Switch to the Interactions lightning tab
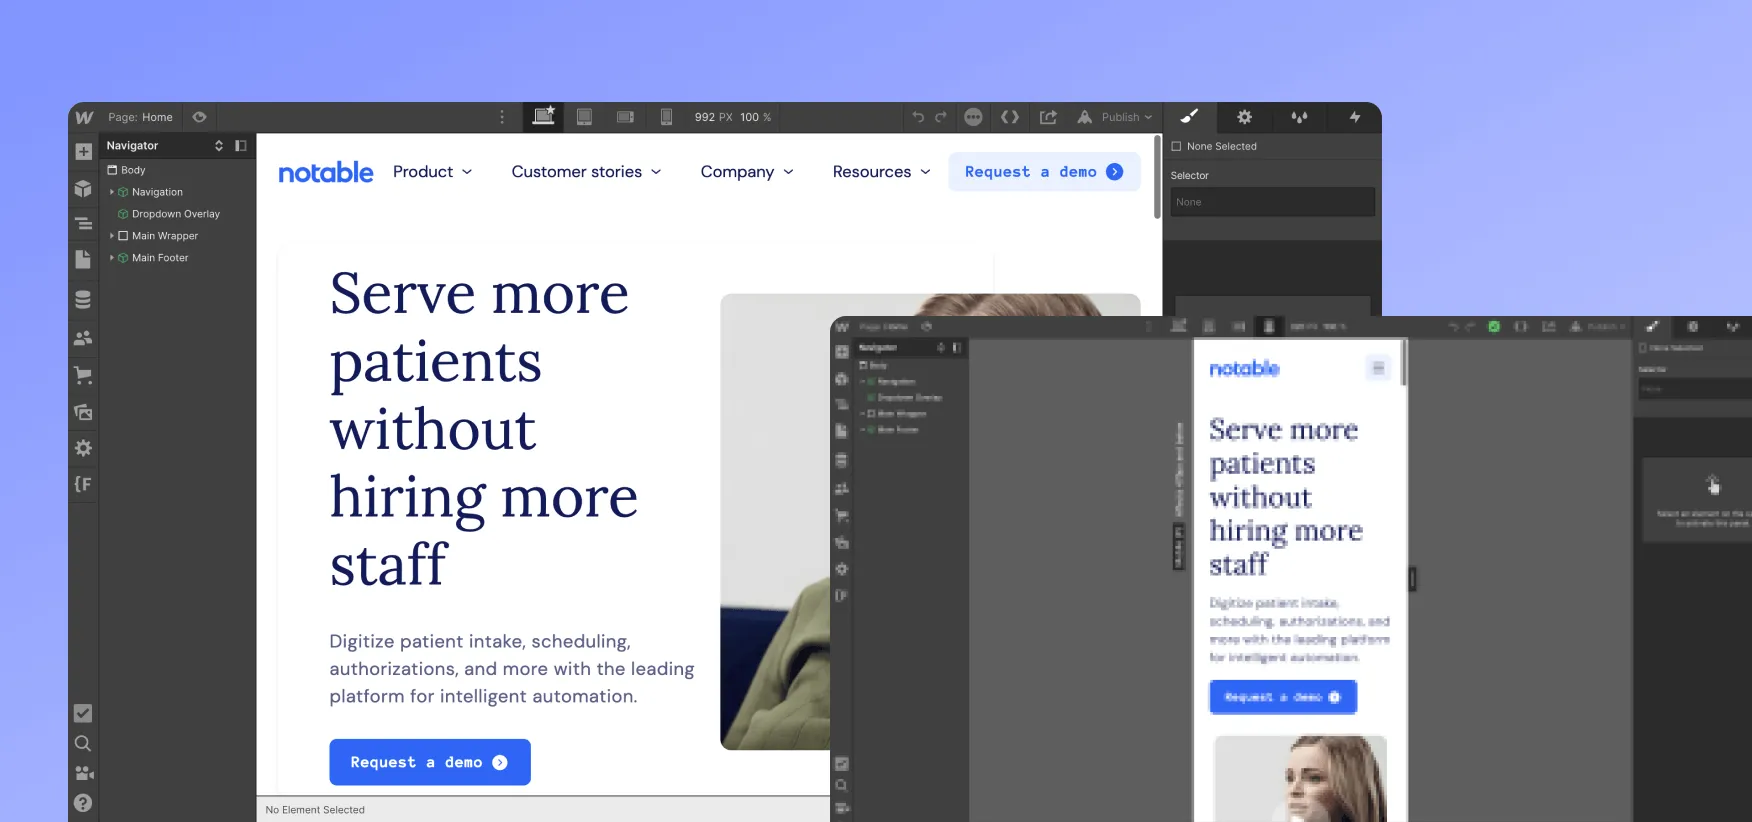The height and width of the screenshot is (822, 1752). coord(1355,117)
